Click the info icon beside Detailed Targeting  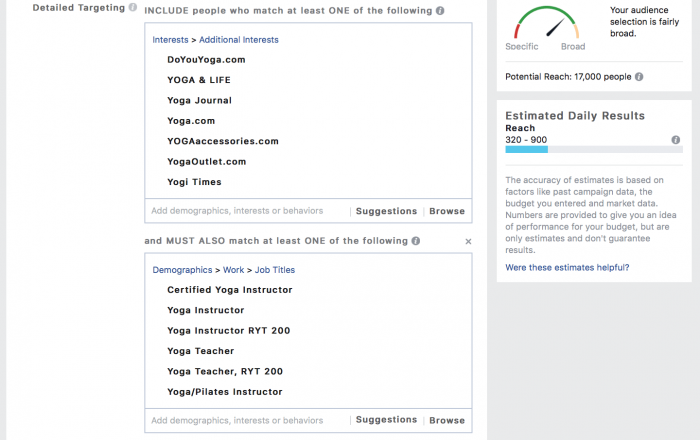coord(134,8)
